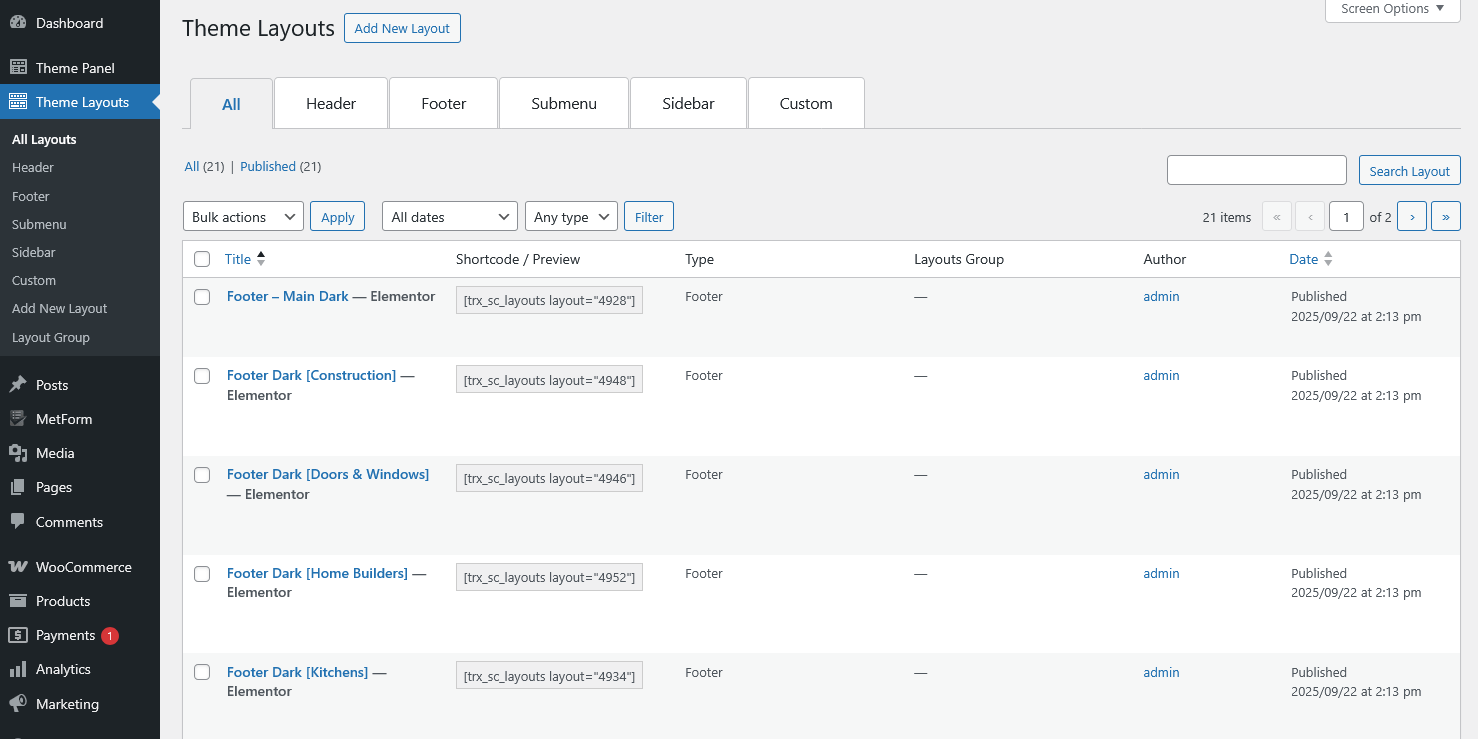Expand the All dates filter dropdown
Image resolution: width=1478 pixels, height=739 pixels.
[x=449, y=217]
